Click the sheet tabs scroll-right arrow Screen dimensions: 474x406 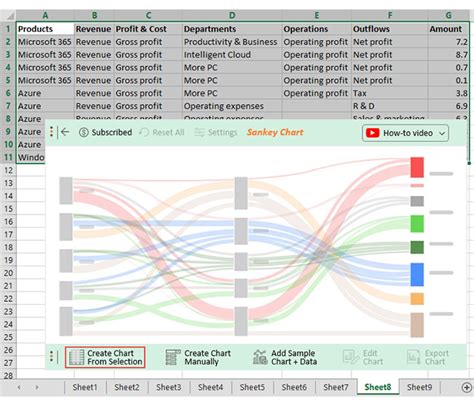(x=37, y=387)
